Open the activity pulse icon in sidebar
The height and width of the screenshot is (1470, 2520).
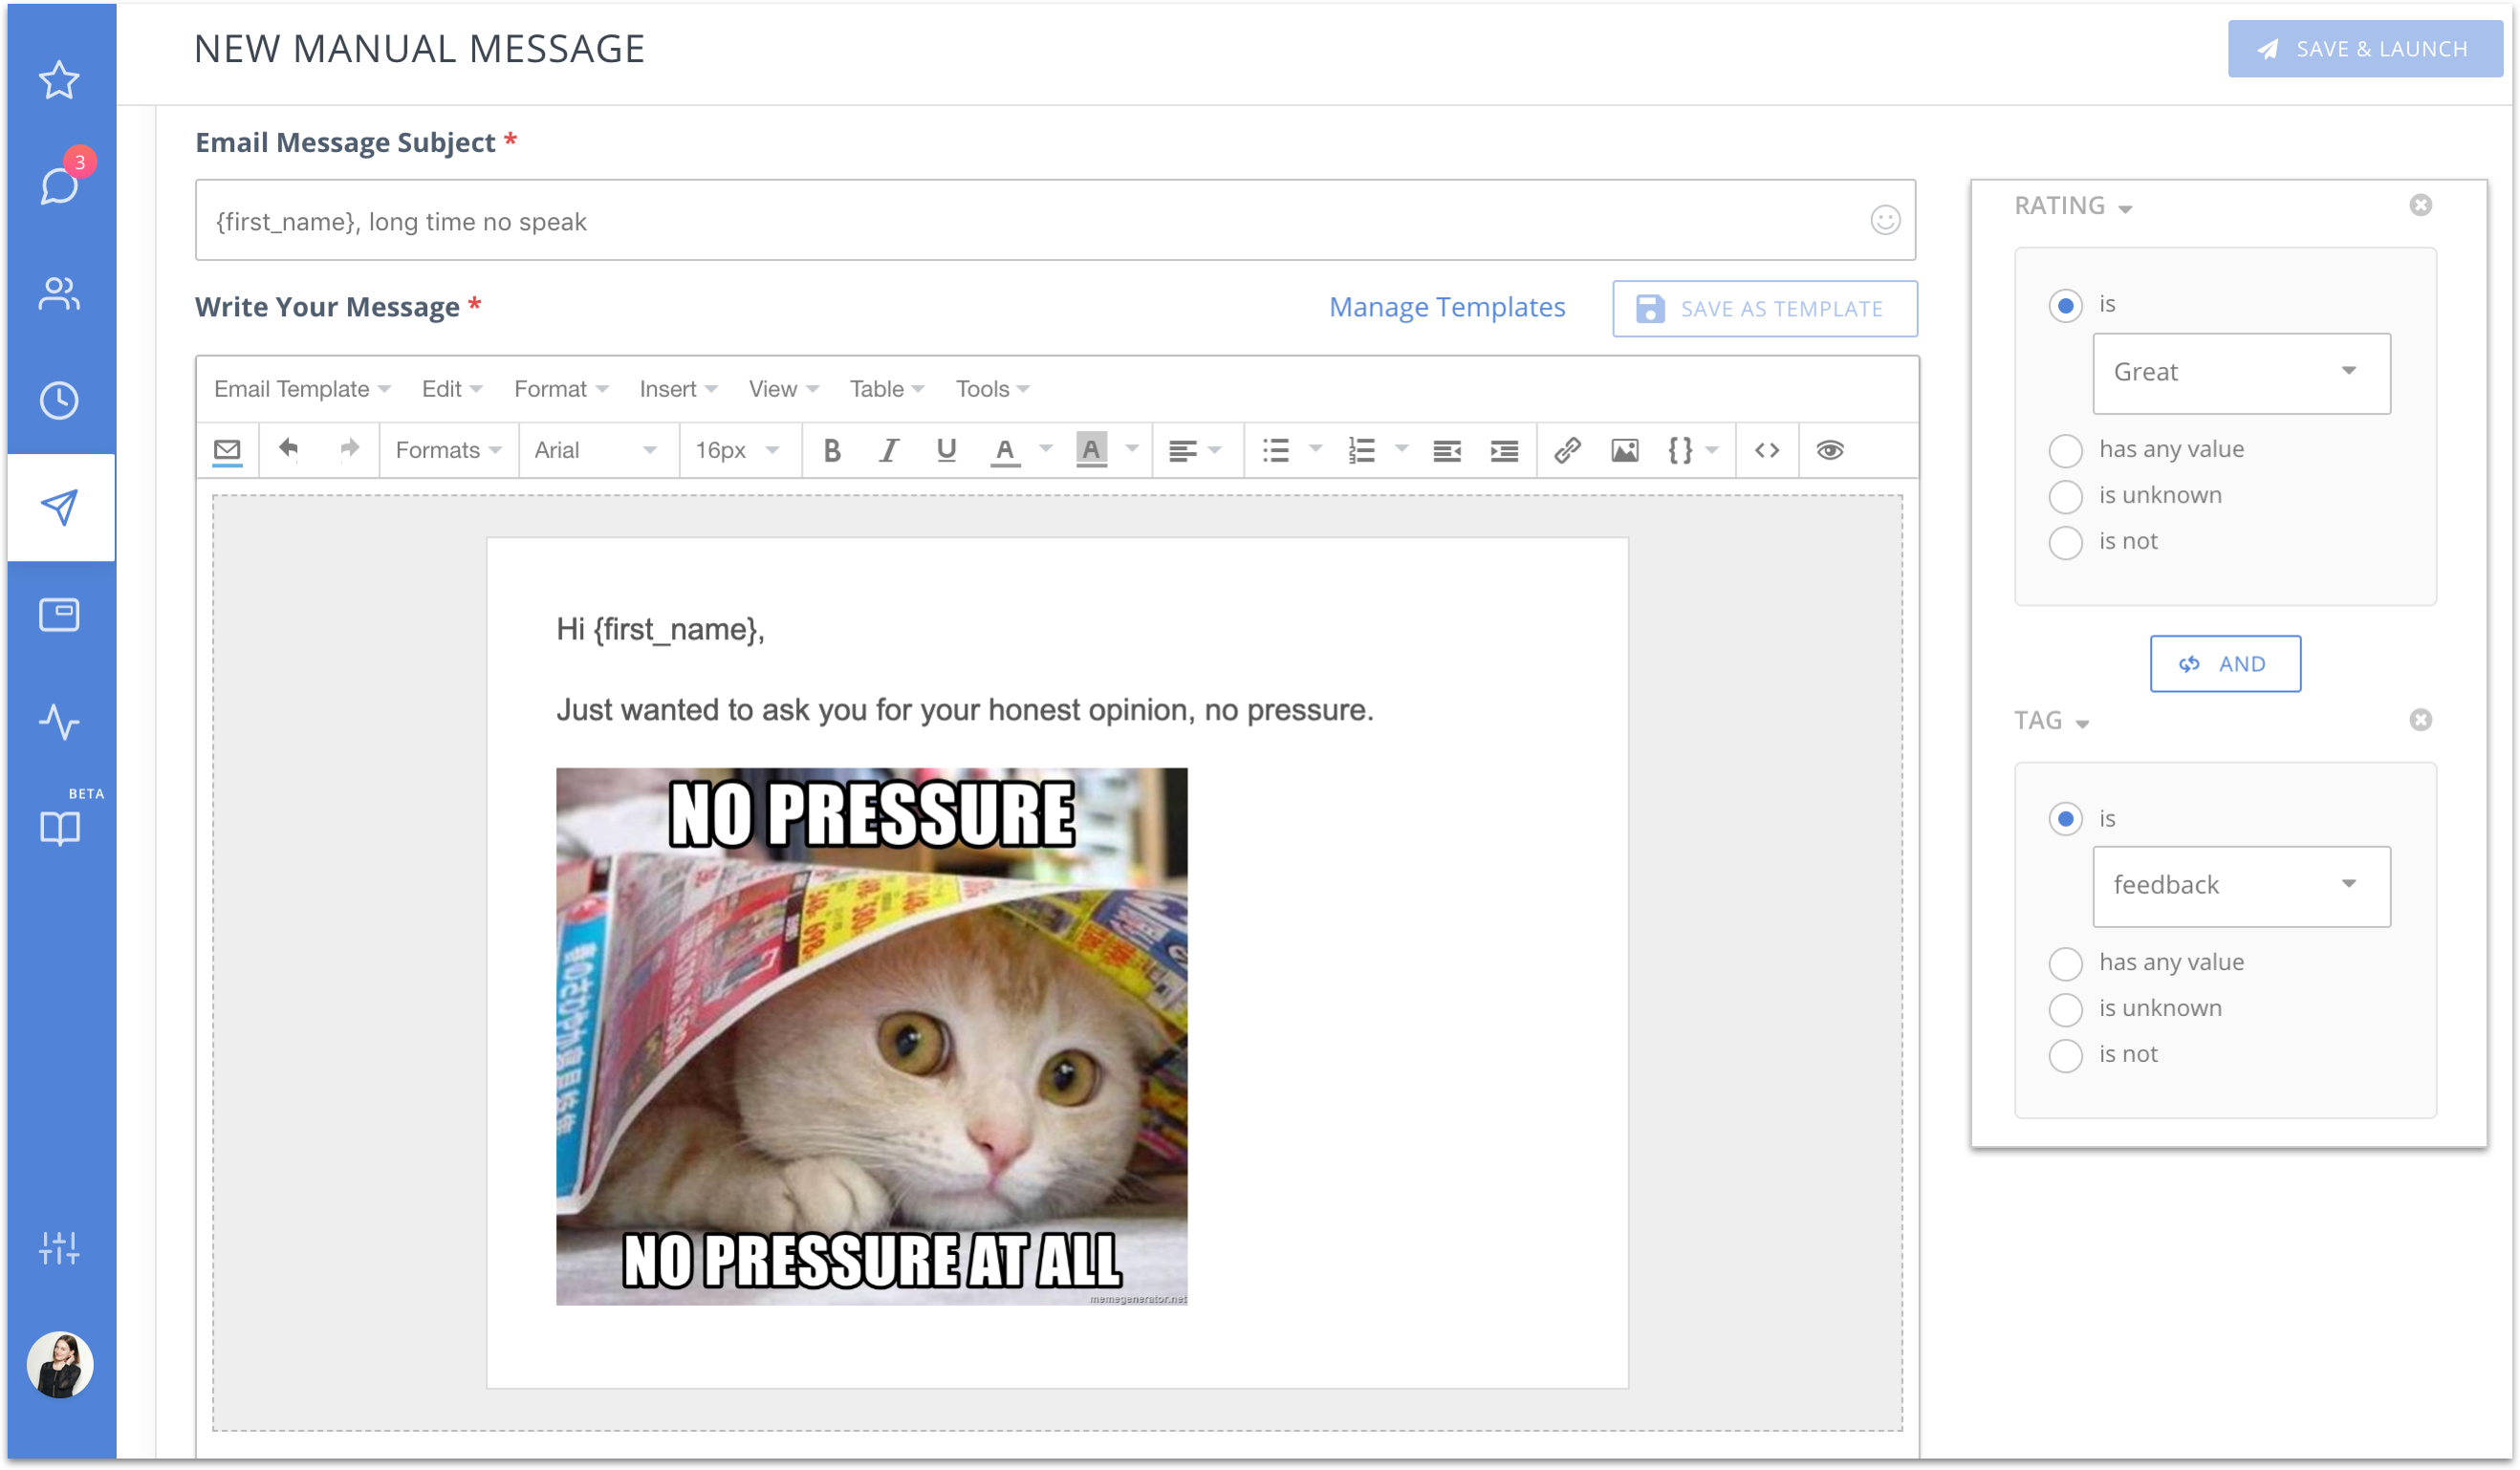point(59,721)
